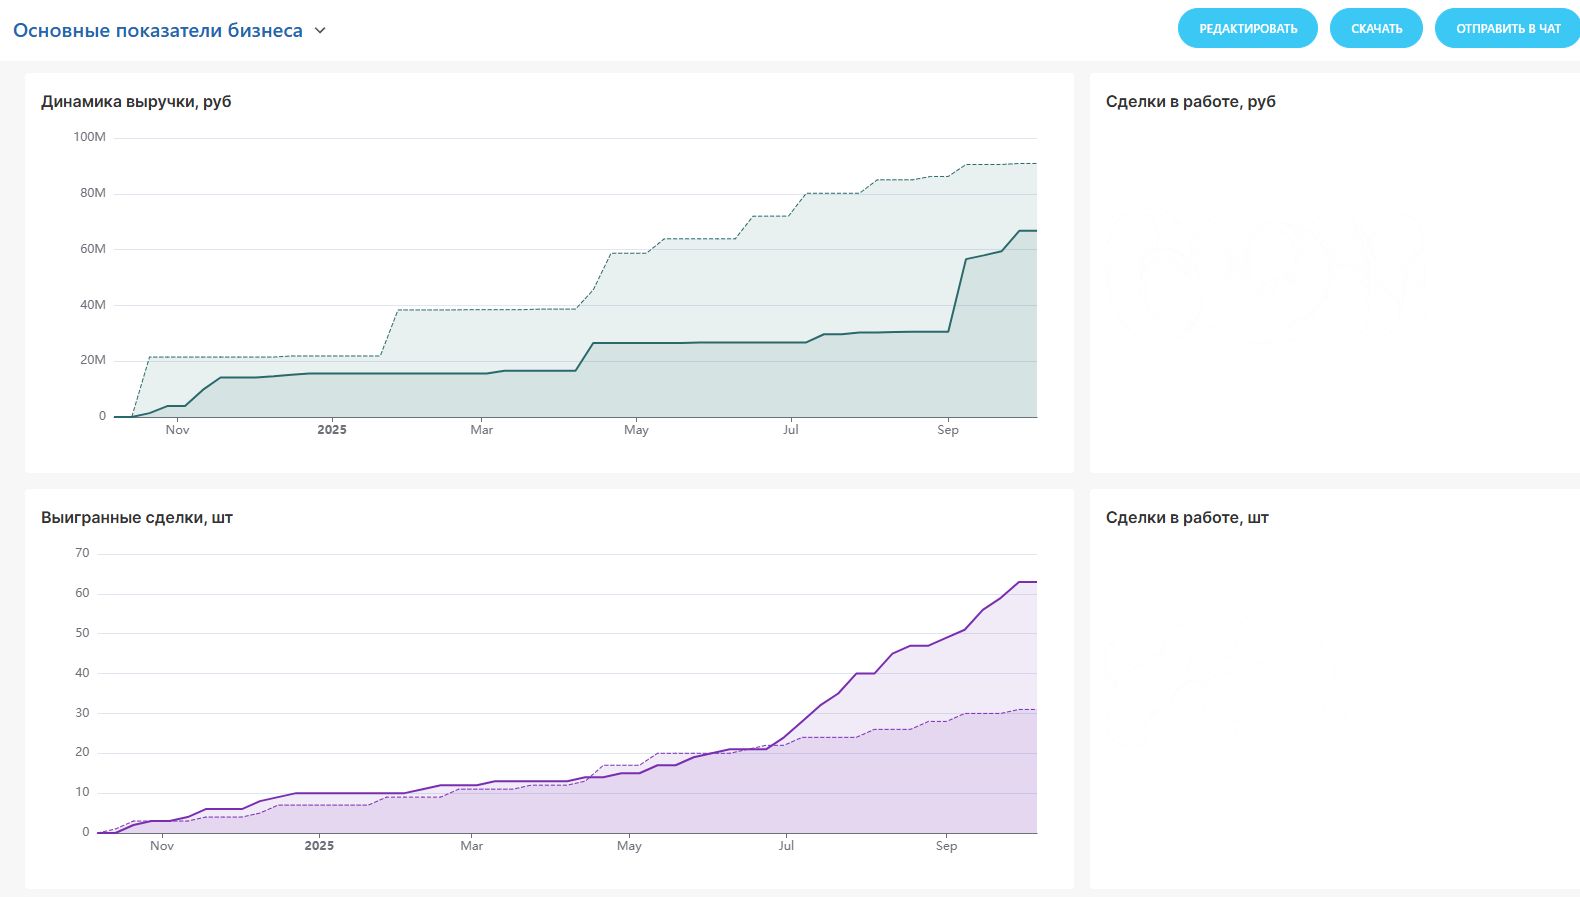
Task: Click the Jul label under the won deals chart
Action: point(786,846)
